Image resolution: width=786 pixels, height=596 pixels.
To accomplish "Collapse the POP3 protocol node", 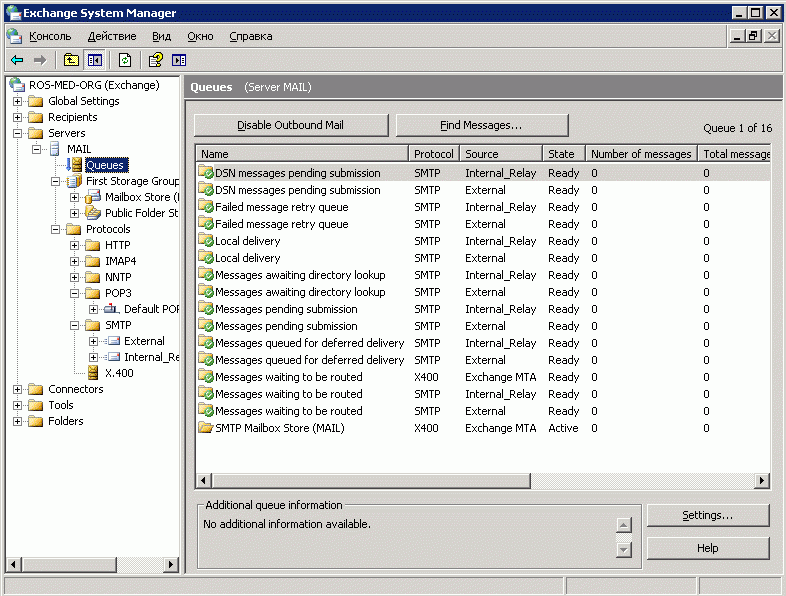I will (75, 293).
